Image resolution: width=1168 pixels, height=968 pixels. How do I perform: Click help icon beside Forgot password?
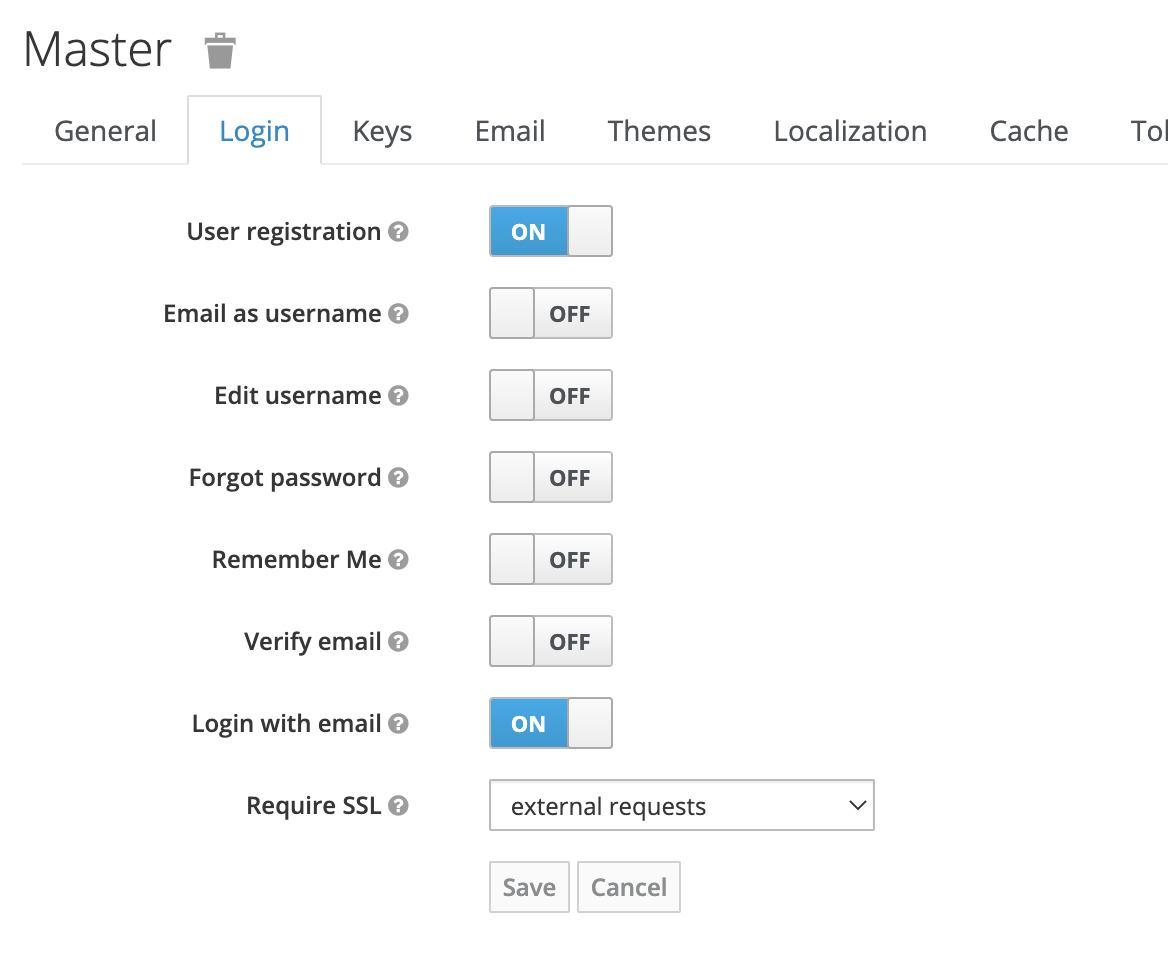(x=398, y=478)
